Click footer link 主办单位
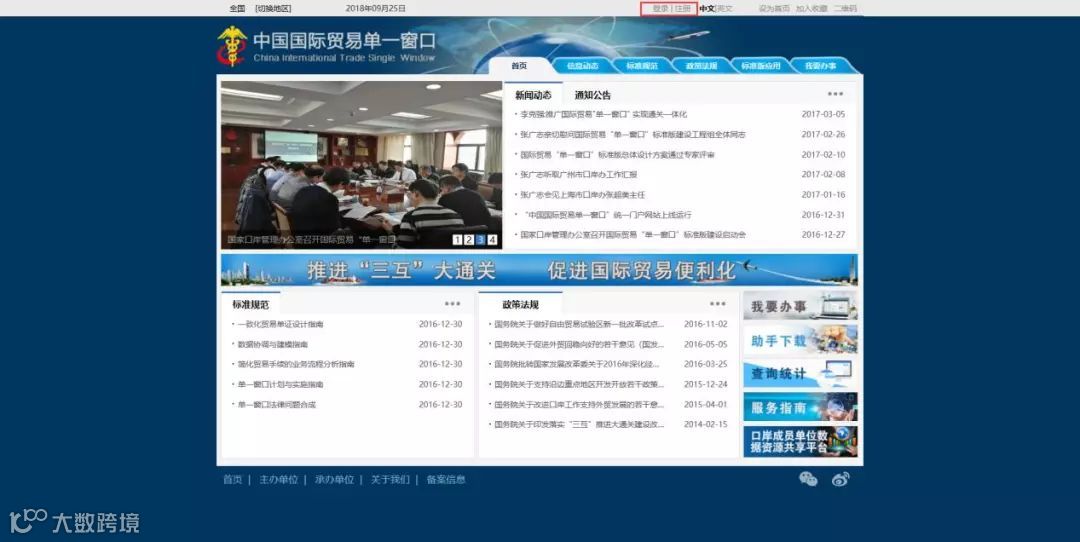Viewport: 1080px width, 542px height. point(278,479)
